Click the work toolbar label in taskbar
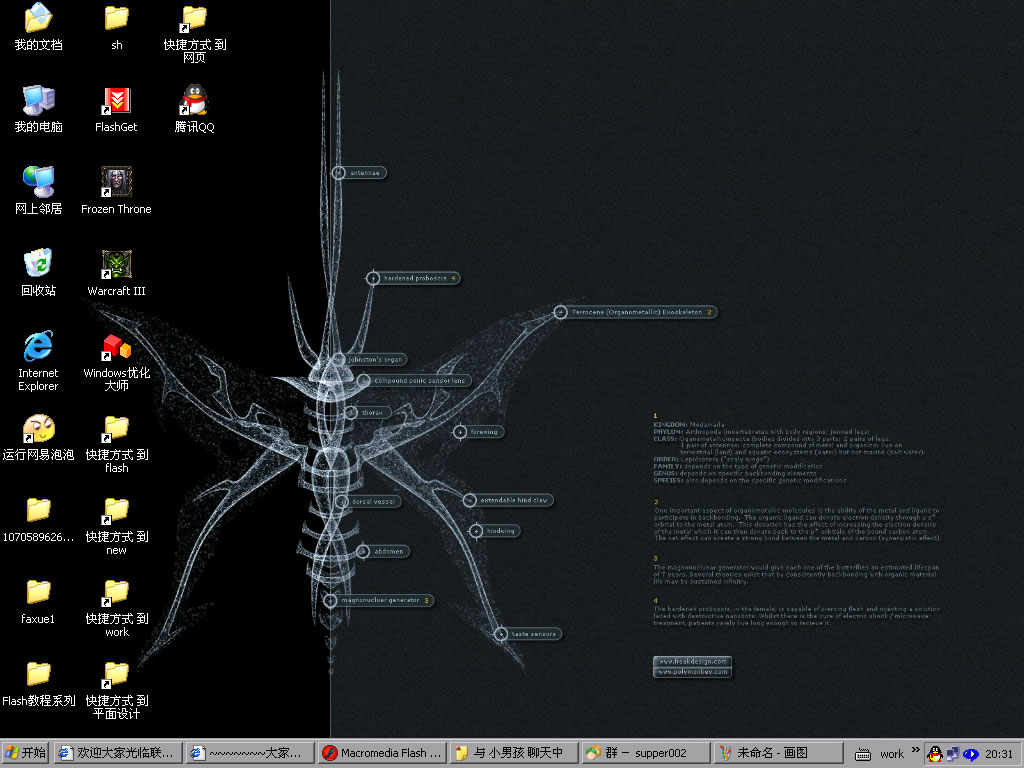This screenshot has width=1024, height=768. click(x=891, y=754)
